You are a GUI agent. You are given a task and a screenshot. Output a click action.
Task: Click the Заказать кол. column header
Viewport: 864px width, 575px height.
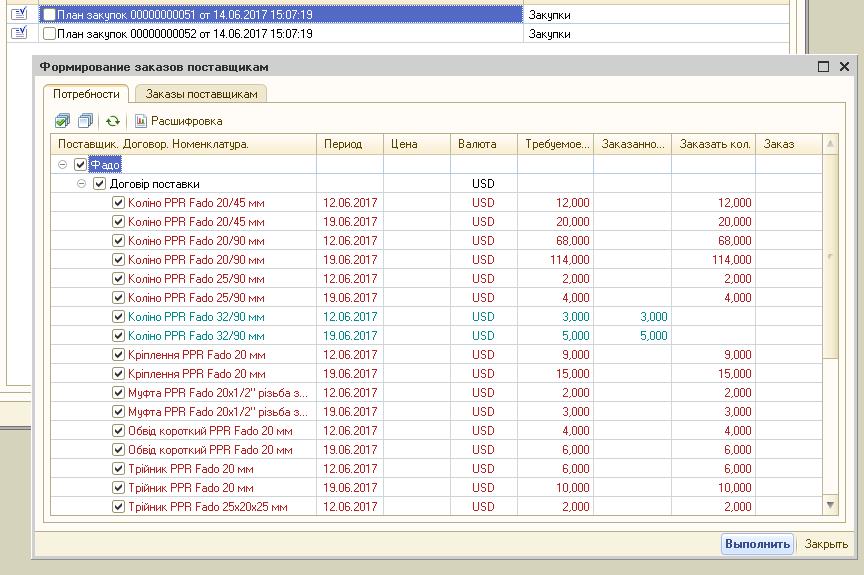714,144
